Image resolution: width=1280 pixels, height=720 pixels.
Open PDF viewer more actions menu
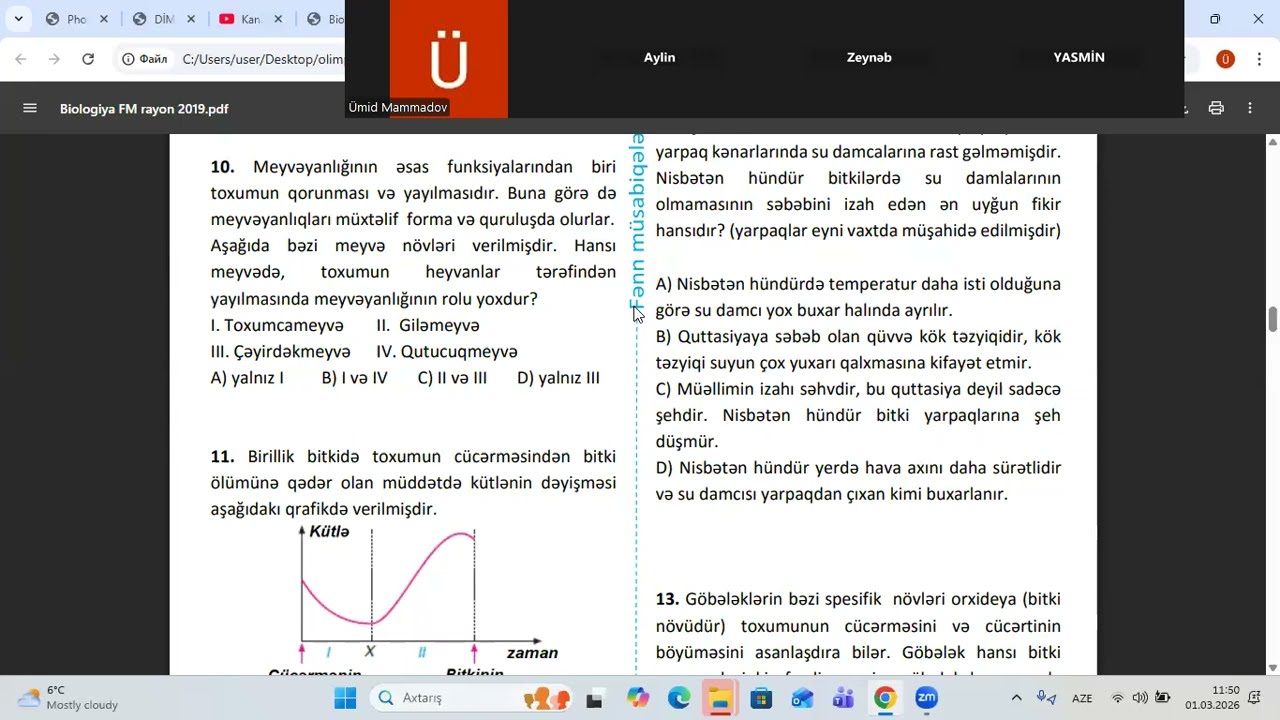1250,108
